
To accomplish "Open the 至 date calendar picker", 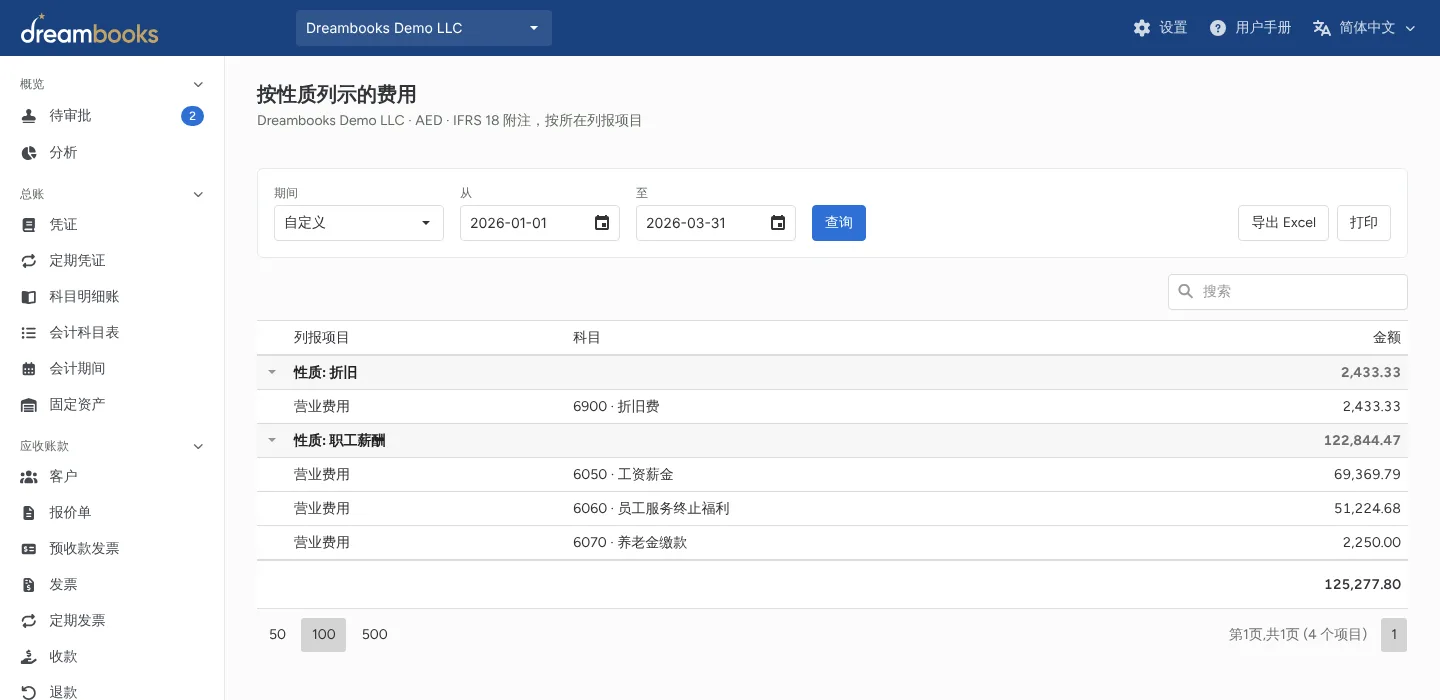I will pyautogui.click(x=778, y=223).
